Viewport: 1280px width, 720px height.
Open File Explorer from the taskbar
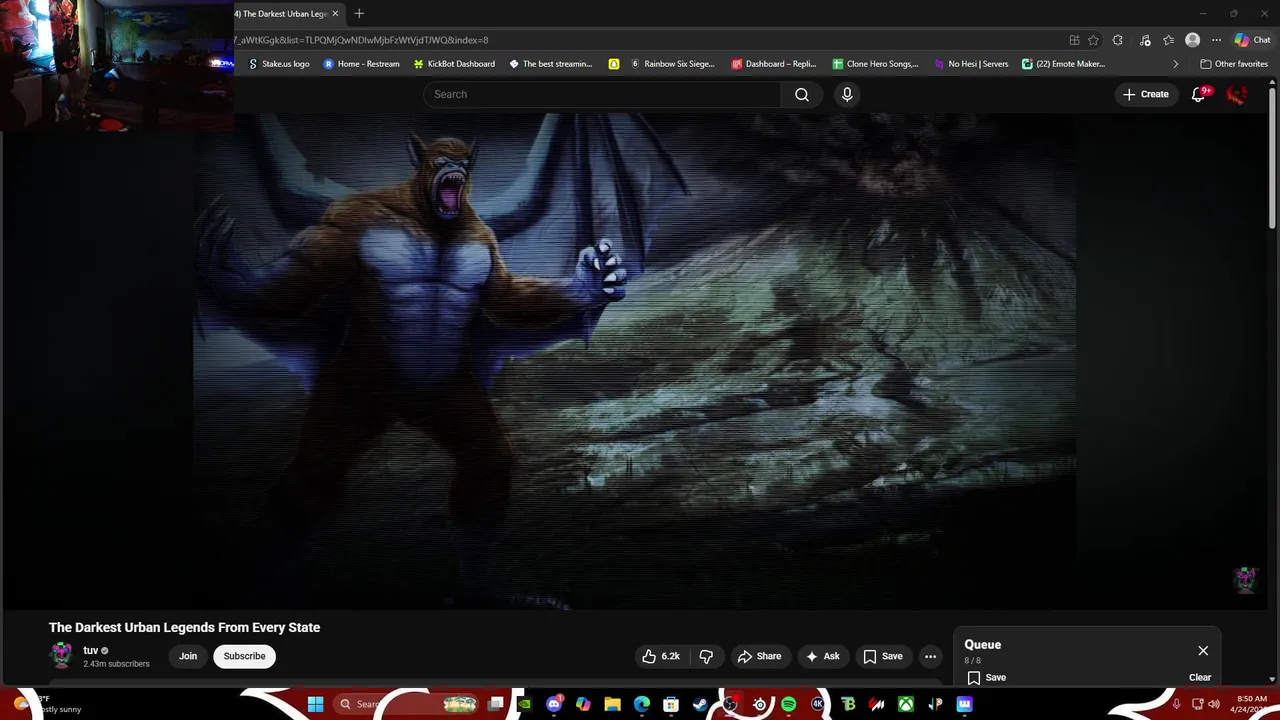tap(613, 704)
